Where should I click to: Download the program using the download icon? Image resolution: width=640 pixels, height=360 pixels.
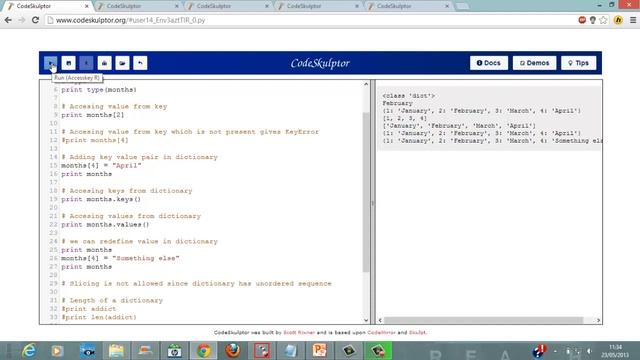pos(104,63)
